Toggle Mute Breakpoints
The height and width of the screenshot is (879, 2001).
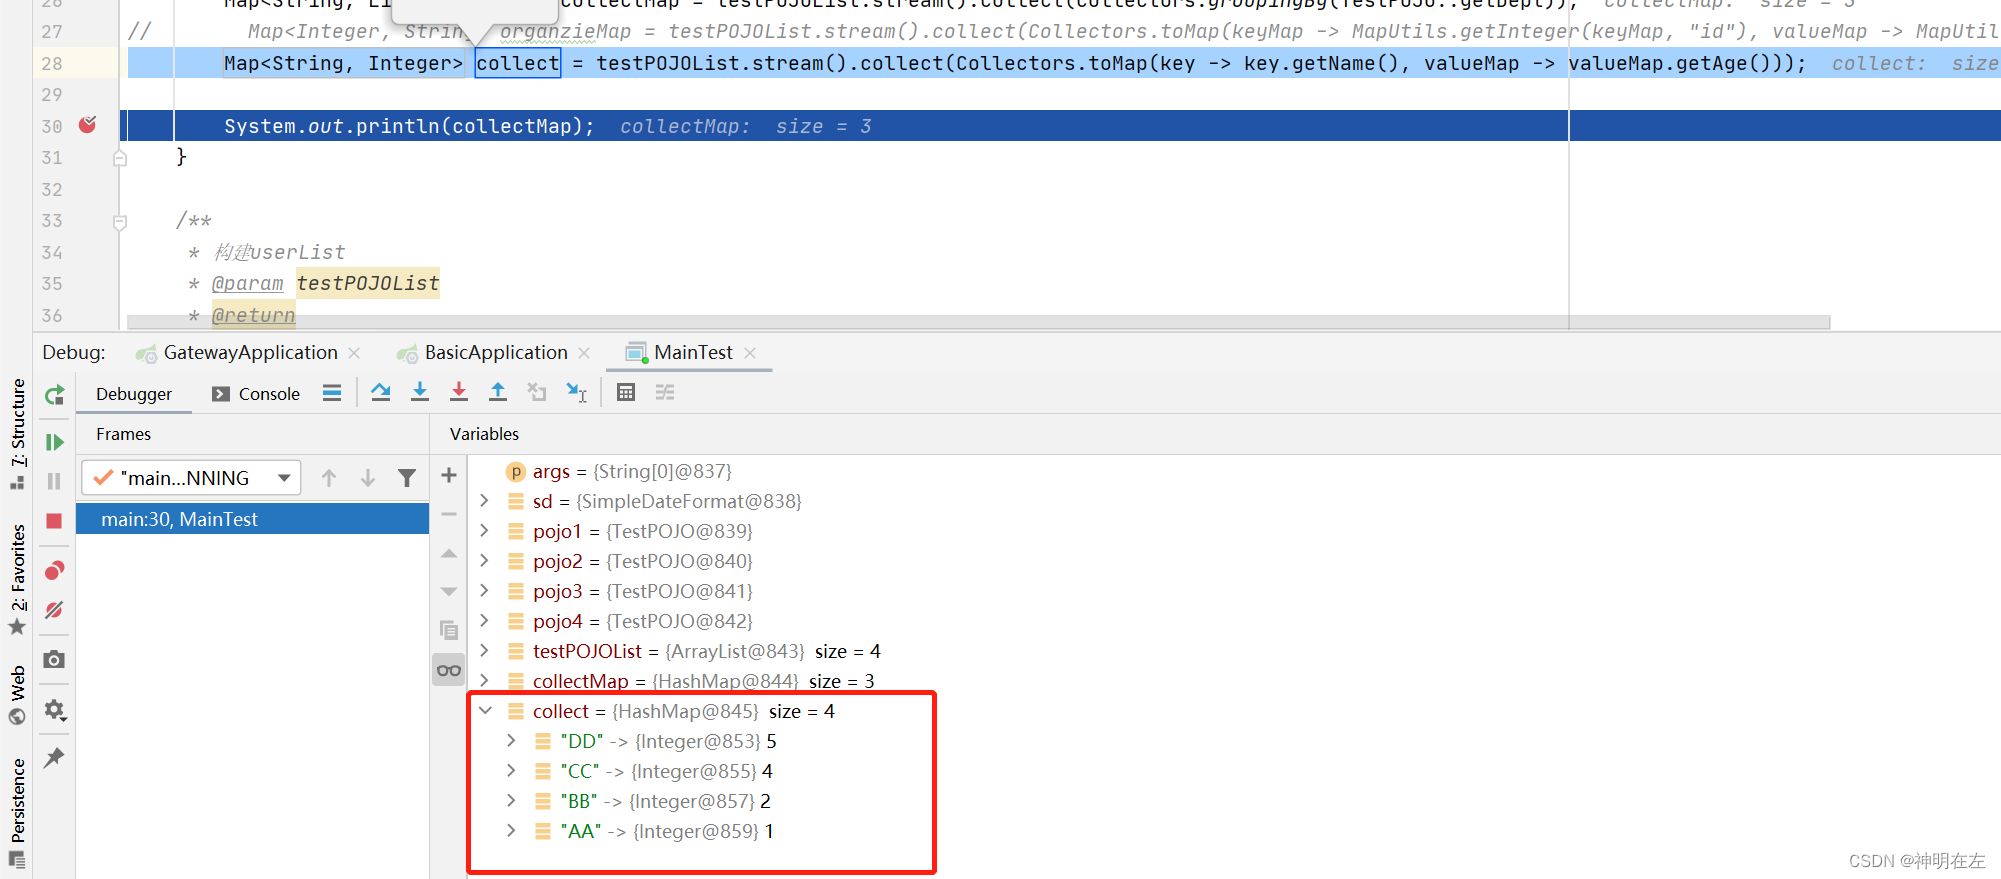pyautogui.click(x=54, y=610)
